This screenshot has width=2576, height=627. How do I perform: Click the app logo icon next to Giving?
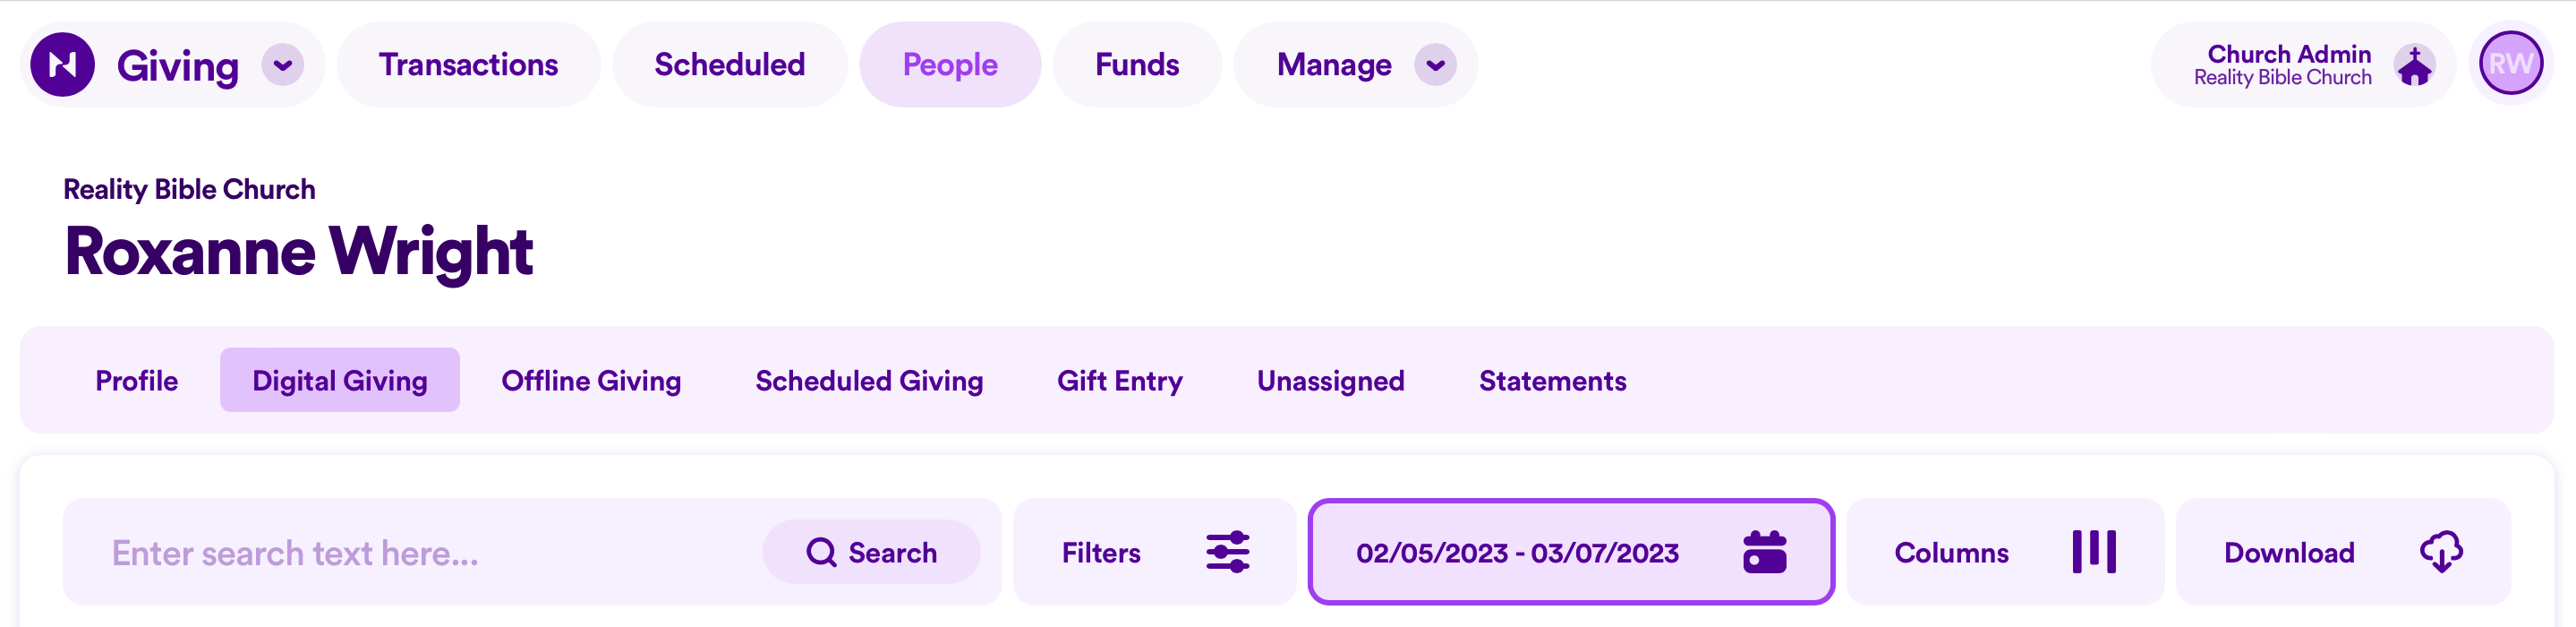(62, 64)
